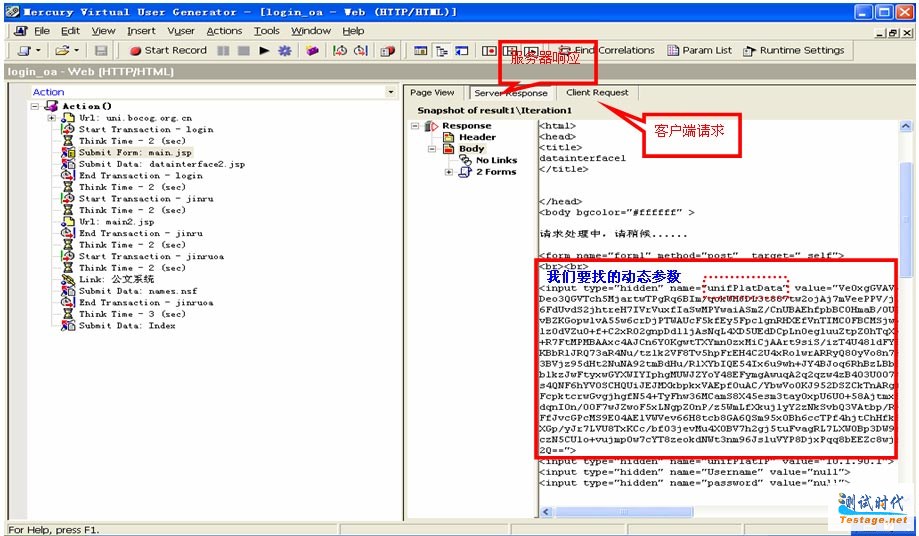Click the Start Record button
This screenshot has height=536, width=919.
[168, 50]
